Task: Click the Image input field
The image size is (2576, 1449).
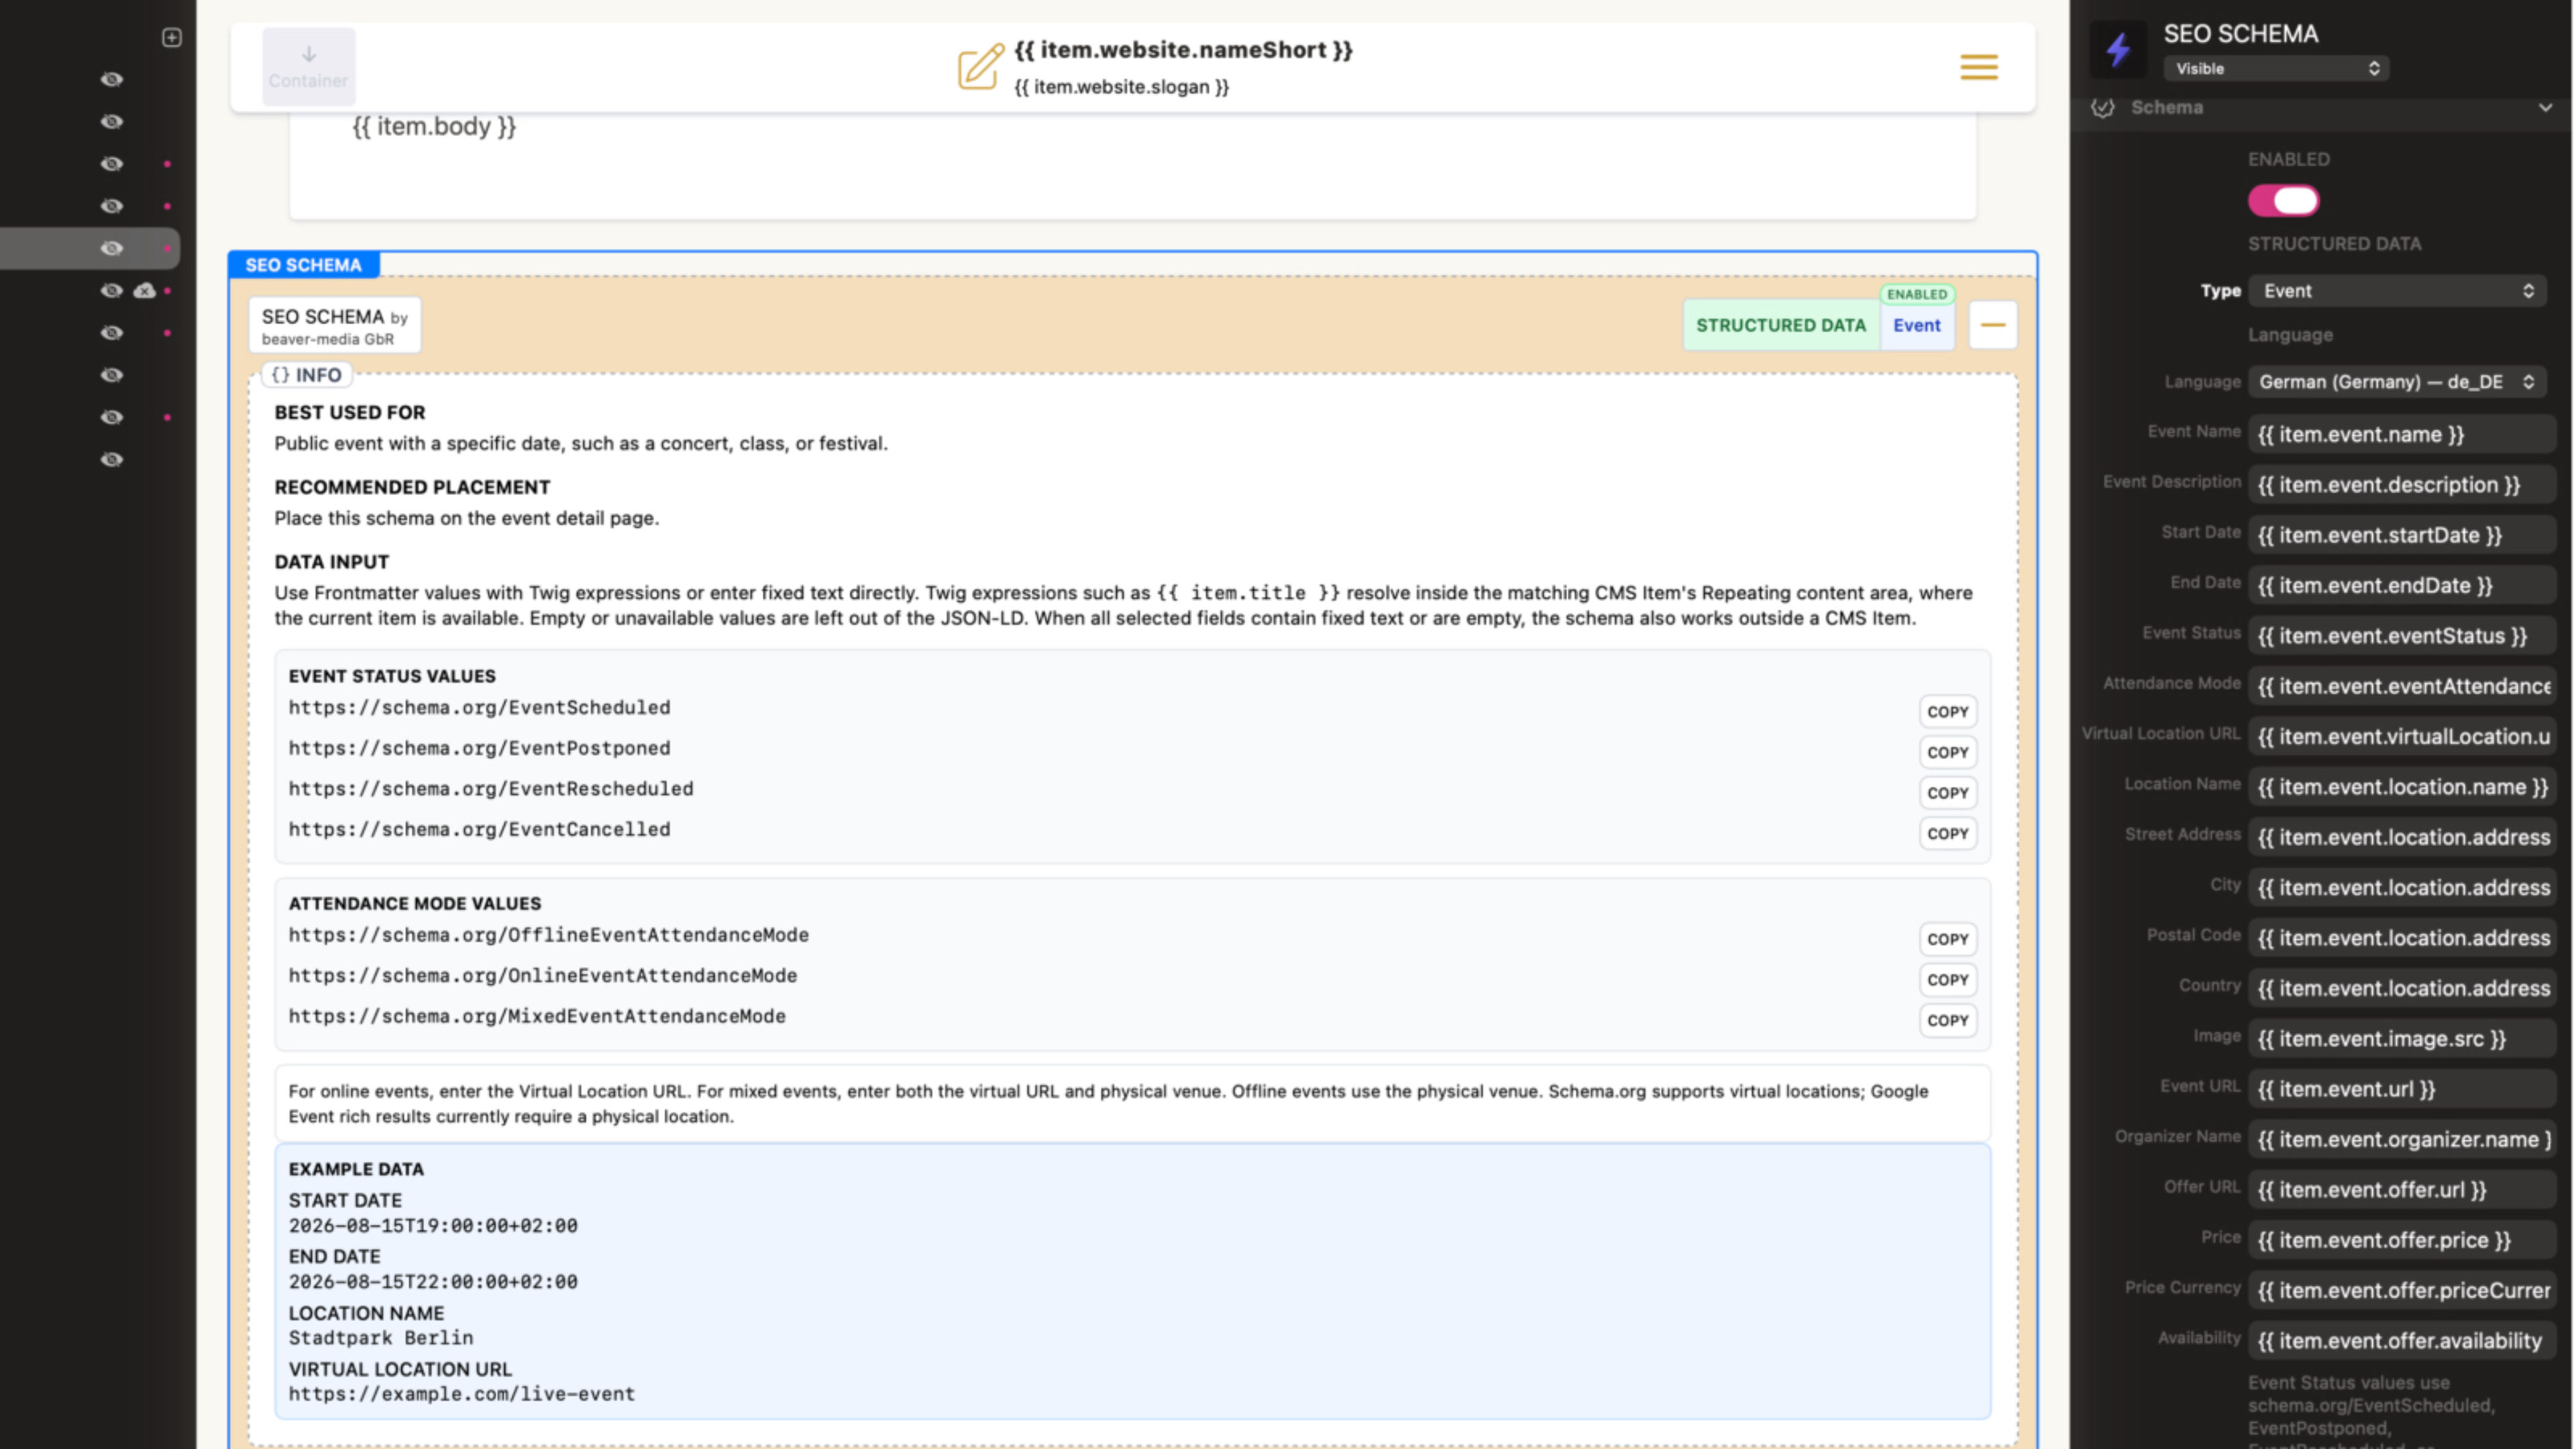Action: click(2402, 1039)
